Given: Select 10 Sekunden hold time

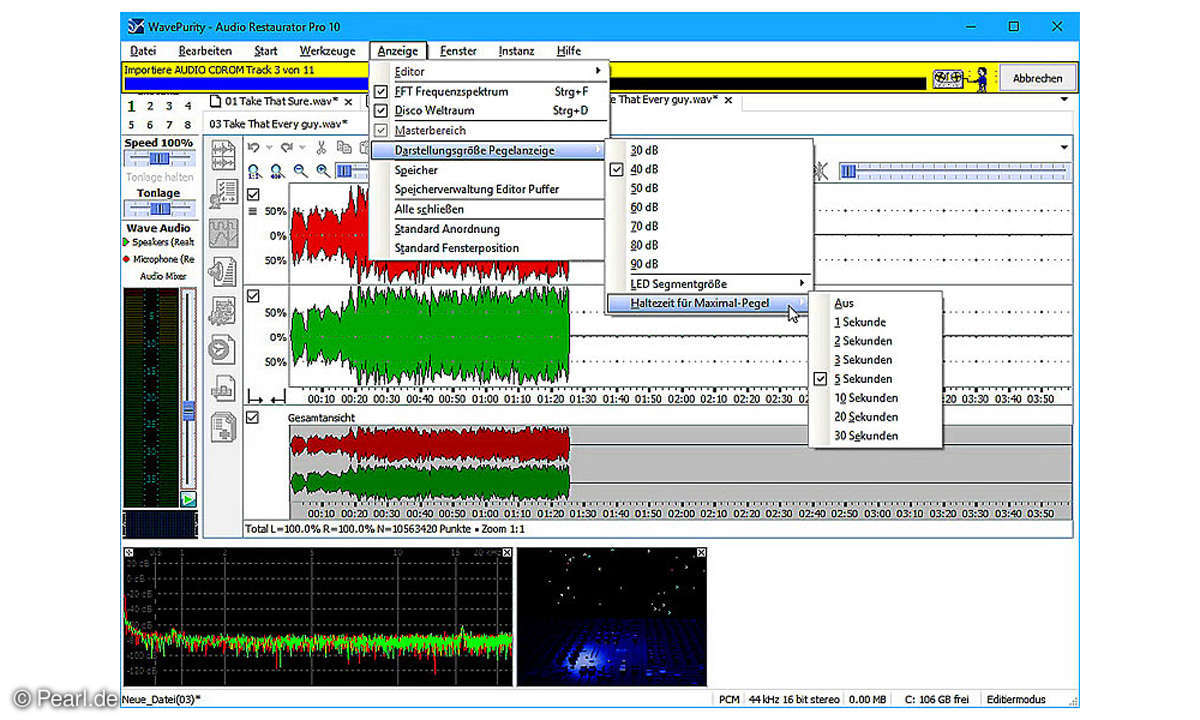Looking at the screenshot, I should (x=875, y=398).
